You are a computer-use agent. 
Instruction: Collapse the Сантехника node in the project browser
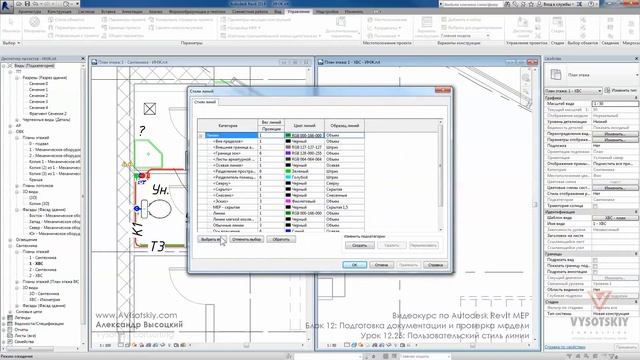11,246
